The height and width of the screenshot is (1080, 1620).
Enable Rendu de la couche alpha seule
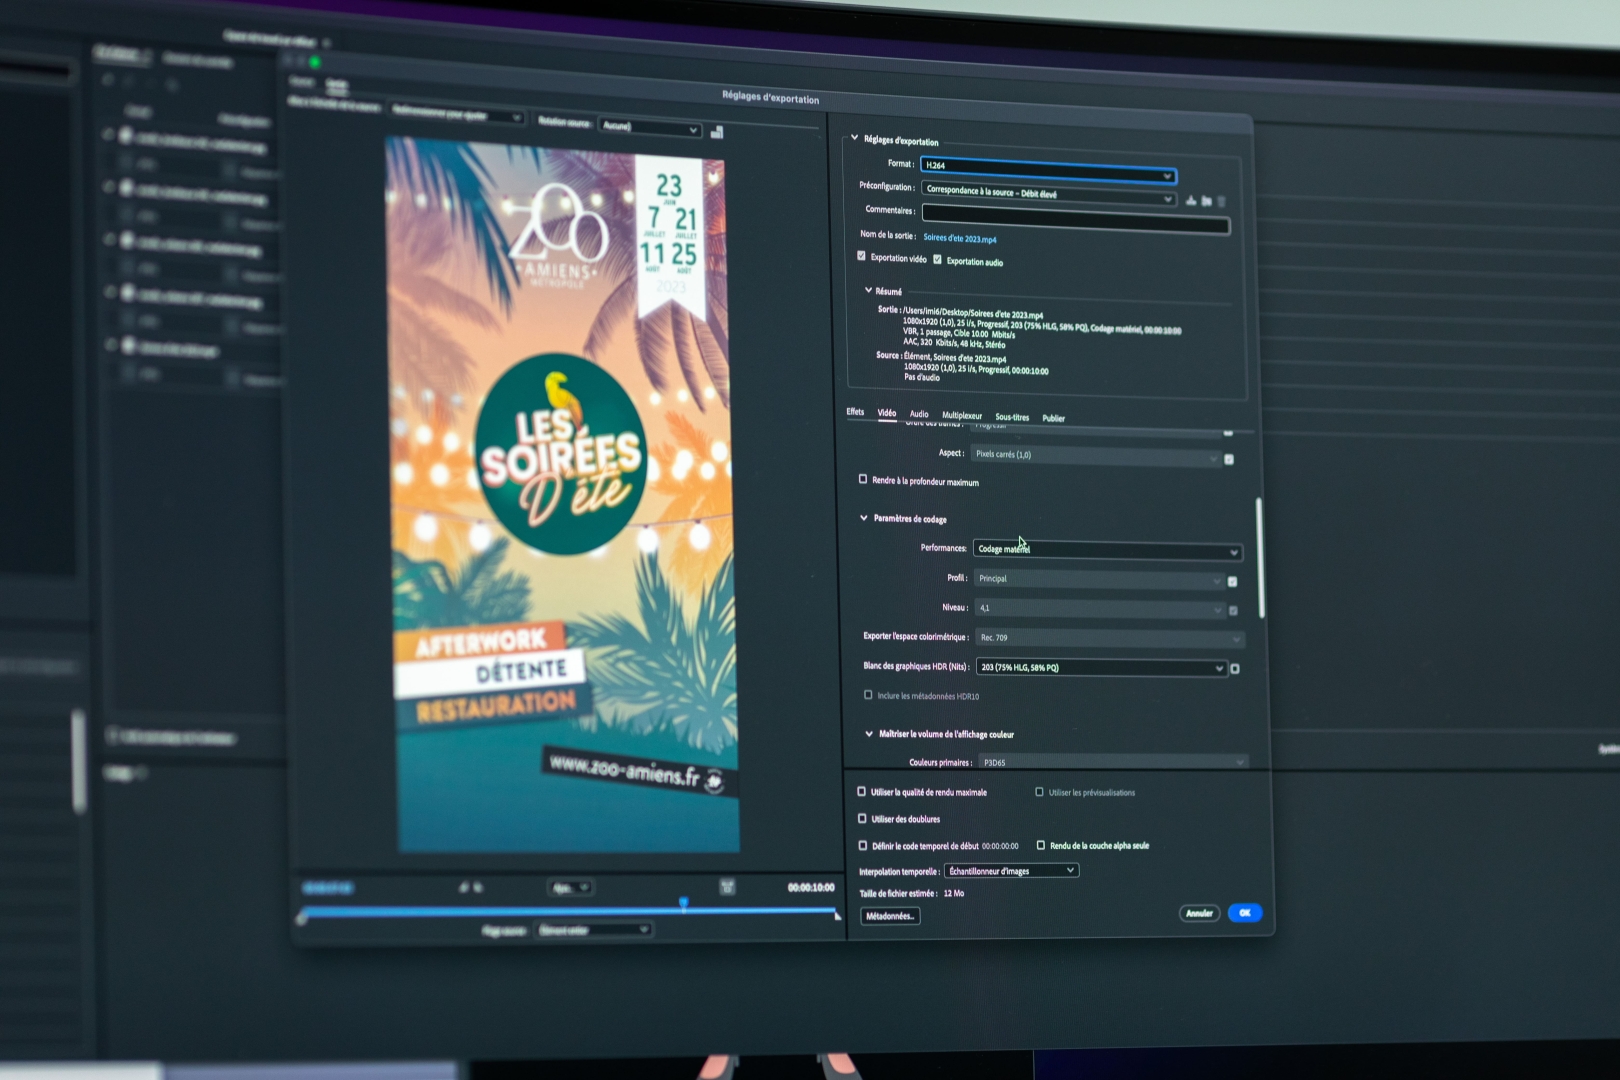(x=1041, y=845)
